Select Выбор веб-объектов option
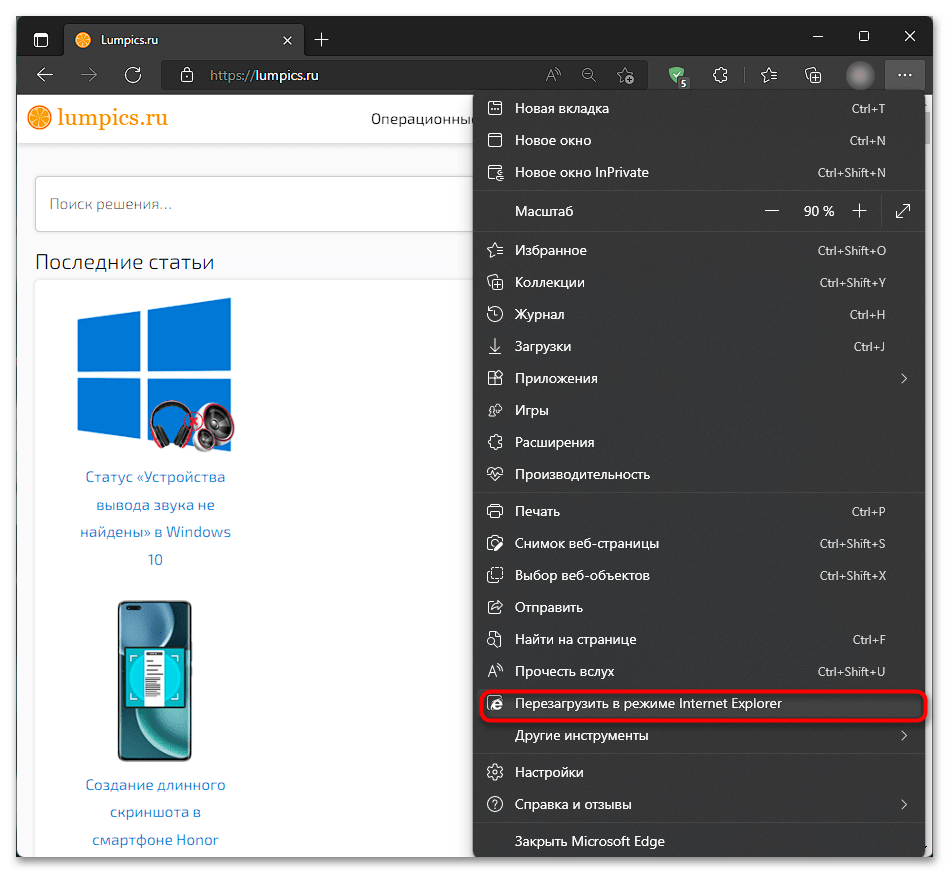This screenshot has height=873, width=949. (698, 576)
